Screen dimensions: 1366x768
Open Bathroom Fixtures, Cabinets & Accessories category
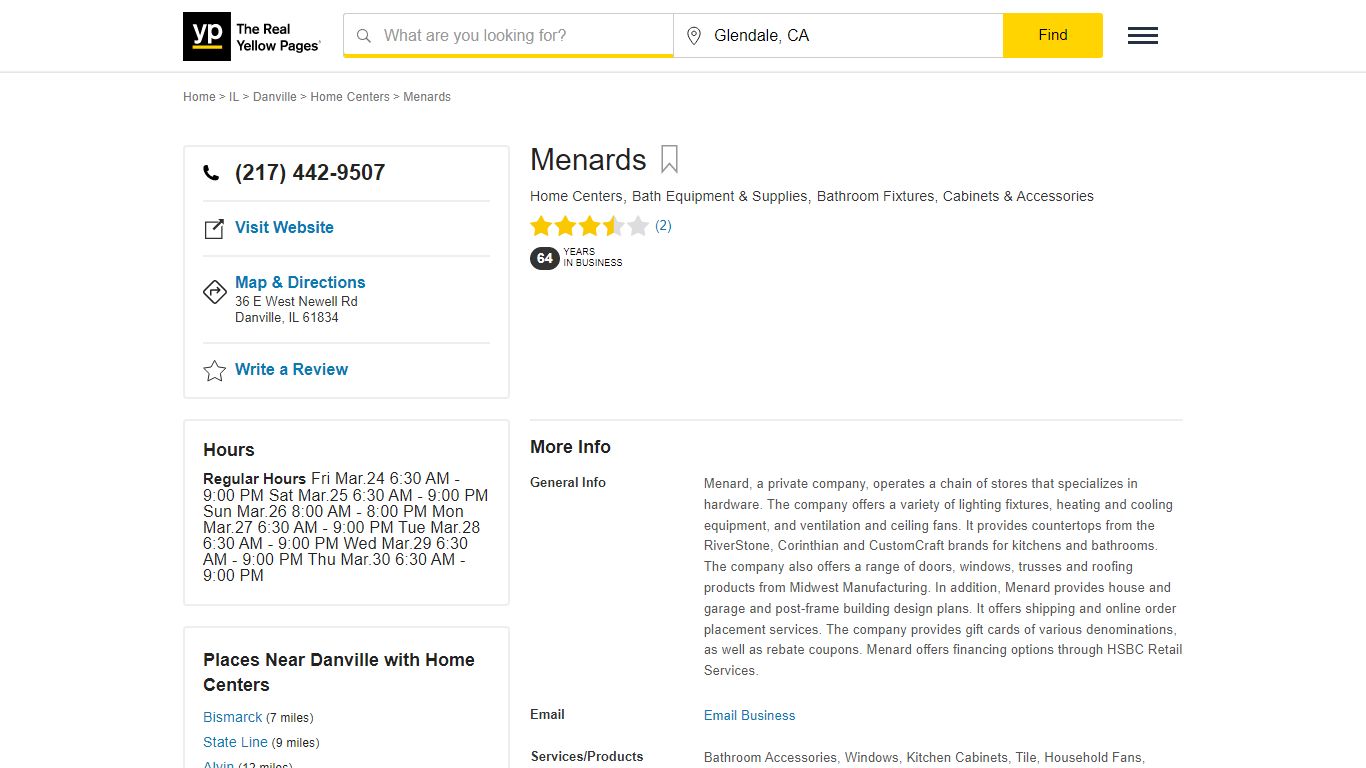point(955,196)
